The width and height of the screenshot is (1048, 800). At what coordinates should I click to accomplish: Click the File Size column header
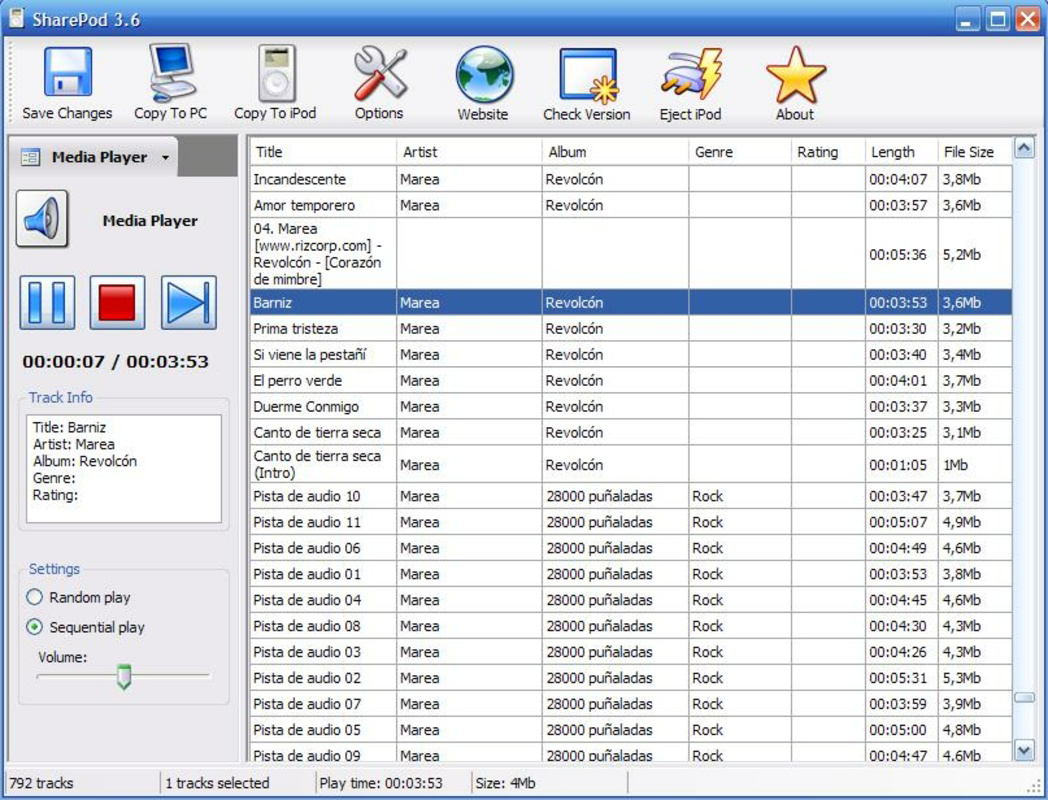coord(969,152)
